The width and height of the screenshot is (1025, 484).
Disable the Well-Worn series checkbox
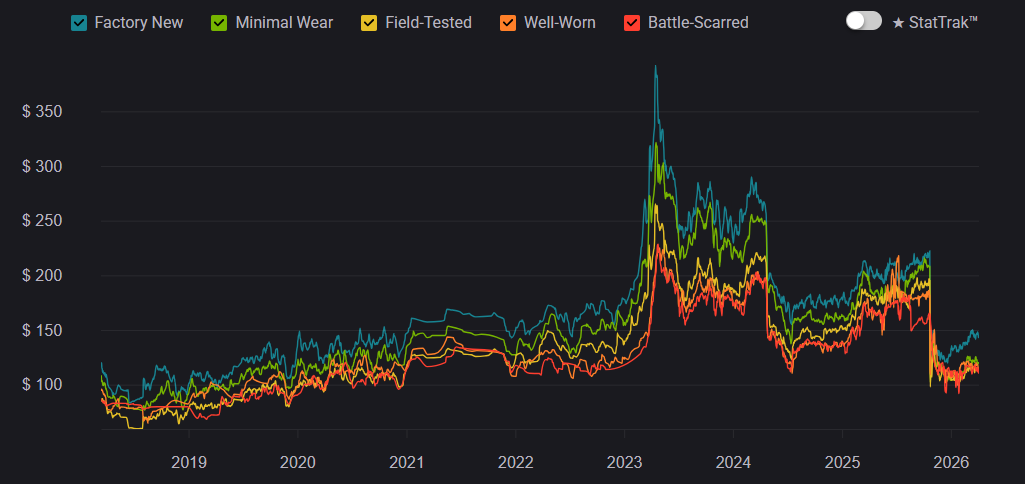509,22
